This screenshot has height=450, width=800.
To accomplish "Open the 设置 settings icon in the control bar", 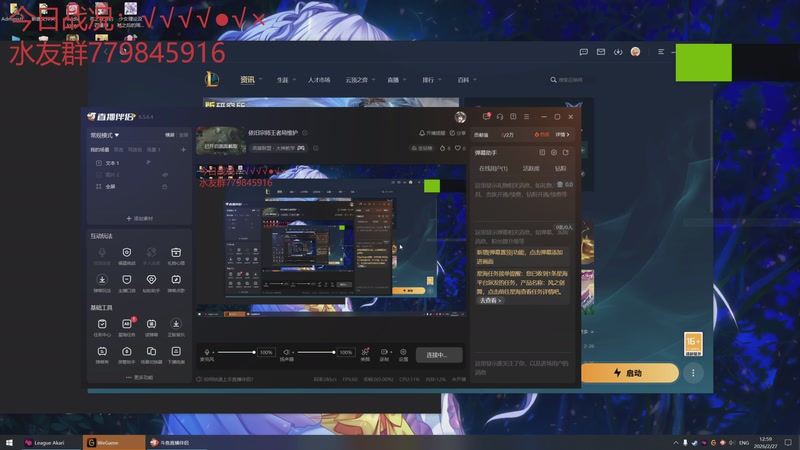I will [403, 352].
